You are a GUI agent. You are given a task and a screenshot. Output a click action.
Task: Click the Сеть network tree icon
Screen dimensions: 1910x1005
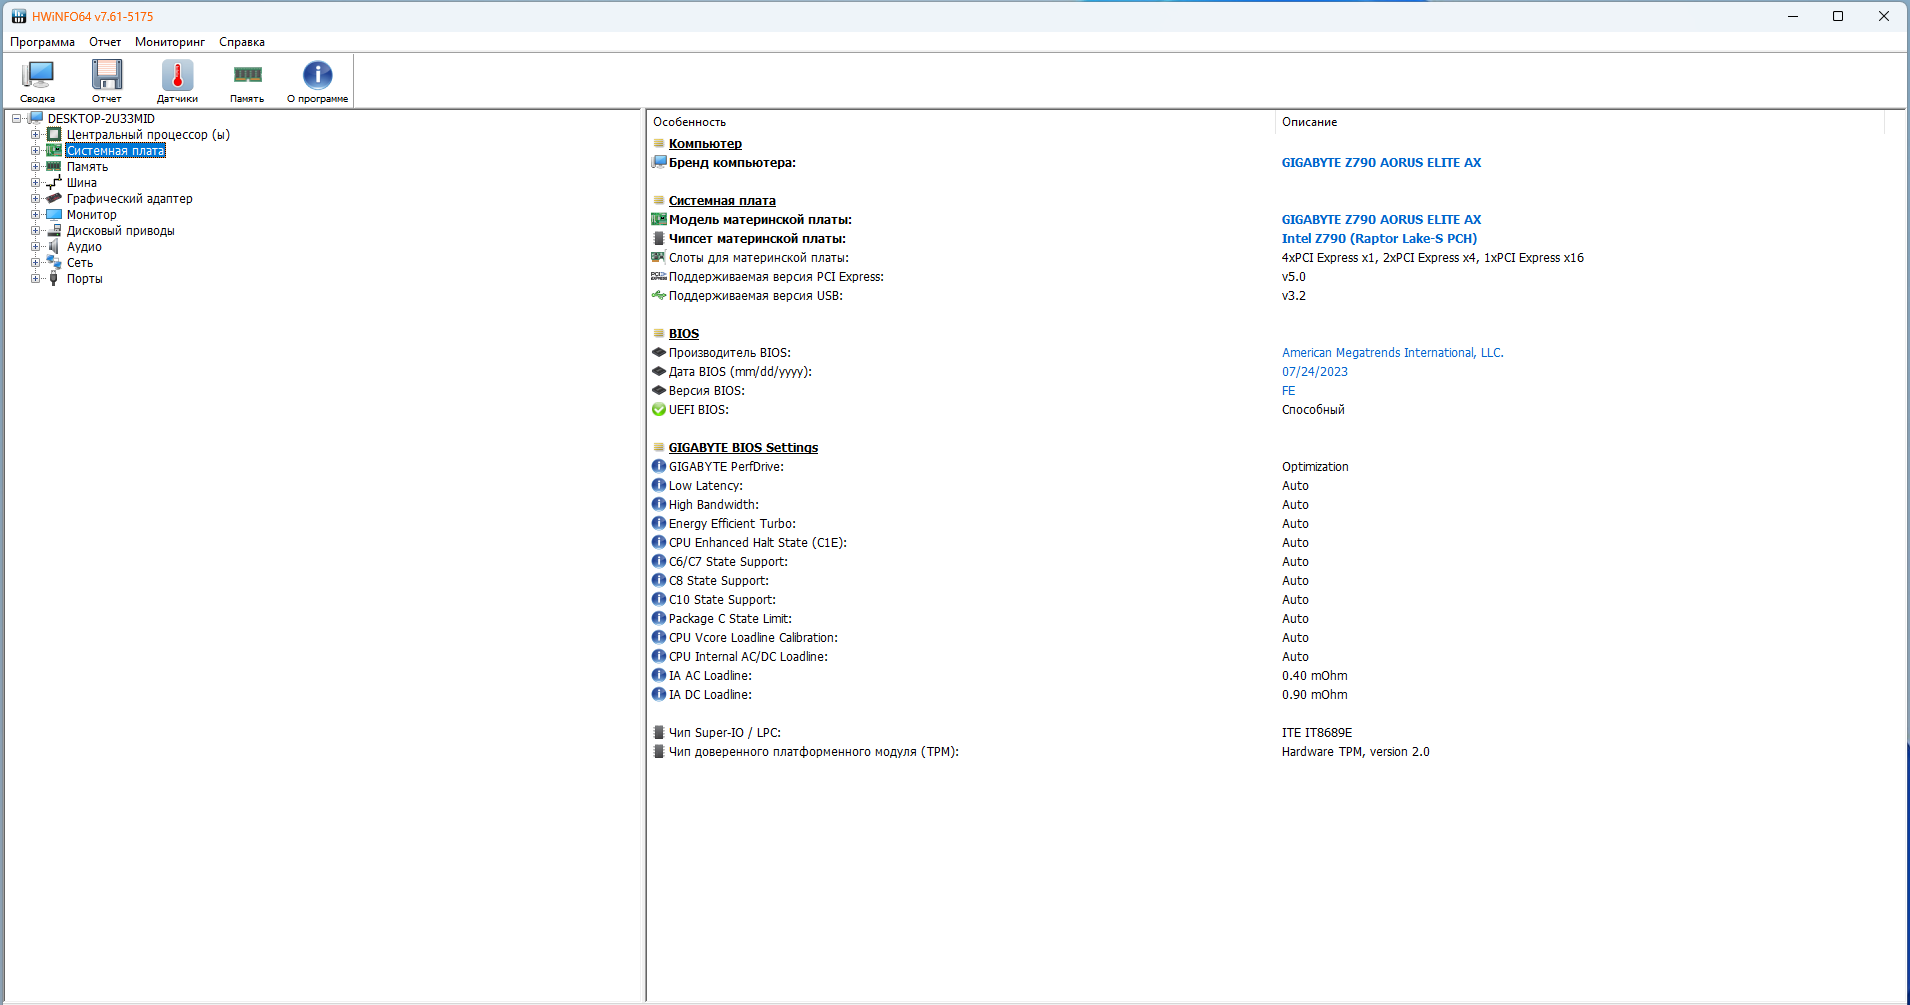coord(54,262)
